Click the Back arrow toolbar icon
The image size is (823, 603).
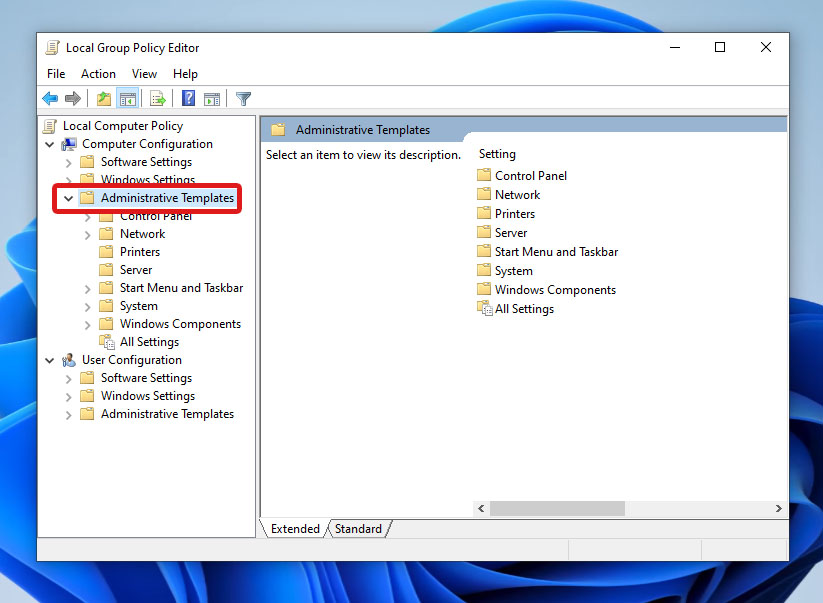(x=50, y=98)
